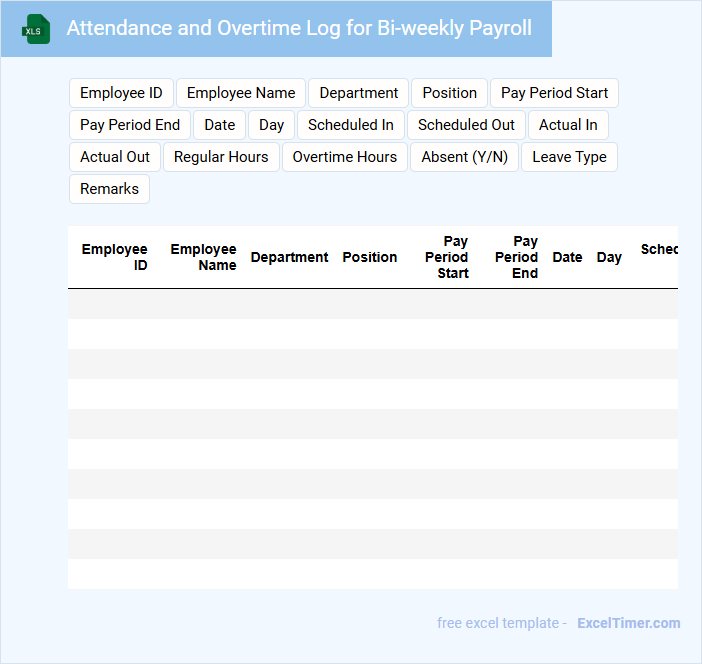Click the green XLS file icon

(x=36, y=29)
